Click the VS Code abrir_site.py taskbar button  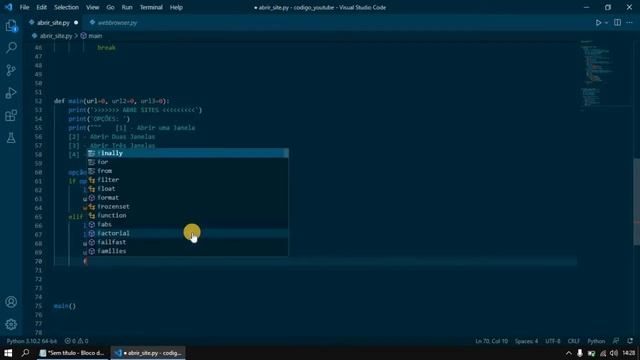(x=149, y=353)
